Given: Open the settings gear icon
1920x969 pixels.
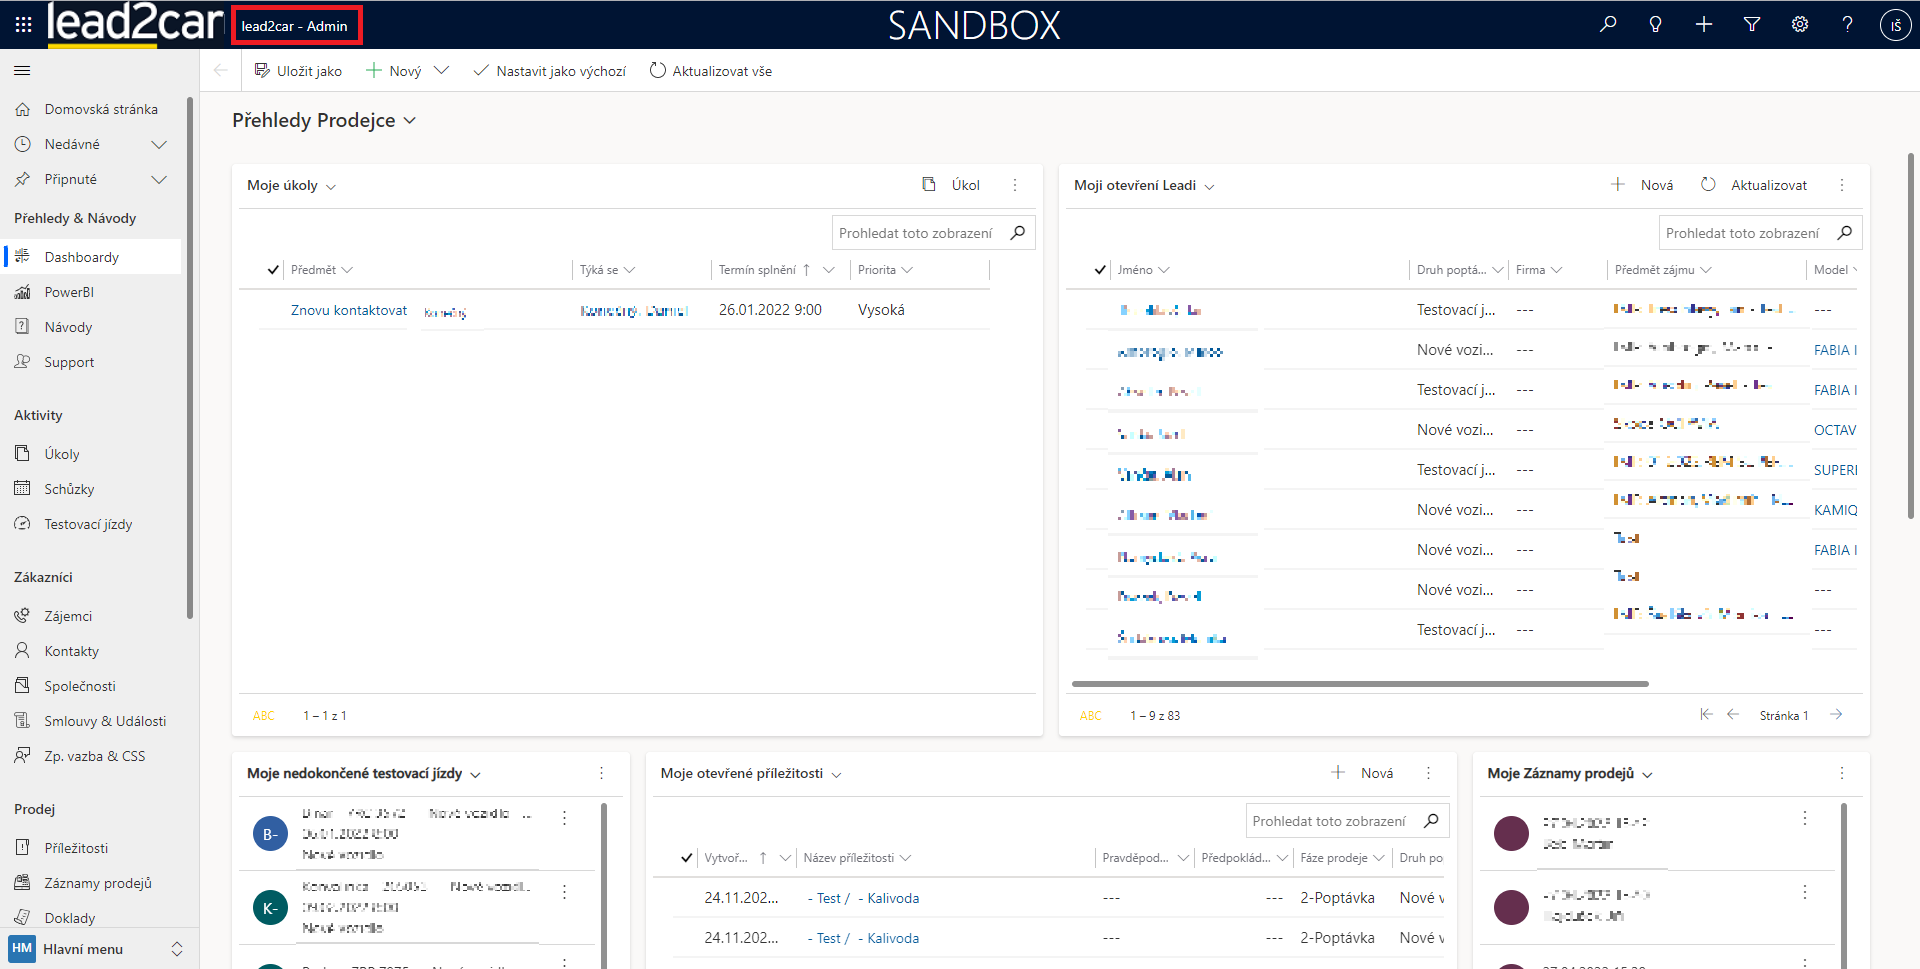Looking at the screenshot, I should 1800,24.
